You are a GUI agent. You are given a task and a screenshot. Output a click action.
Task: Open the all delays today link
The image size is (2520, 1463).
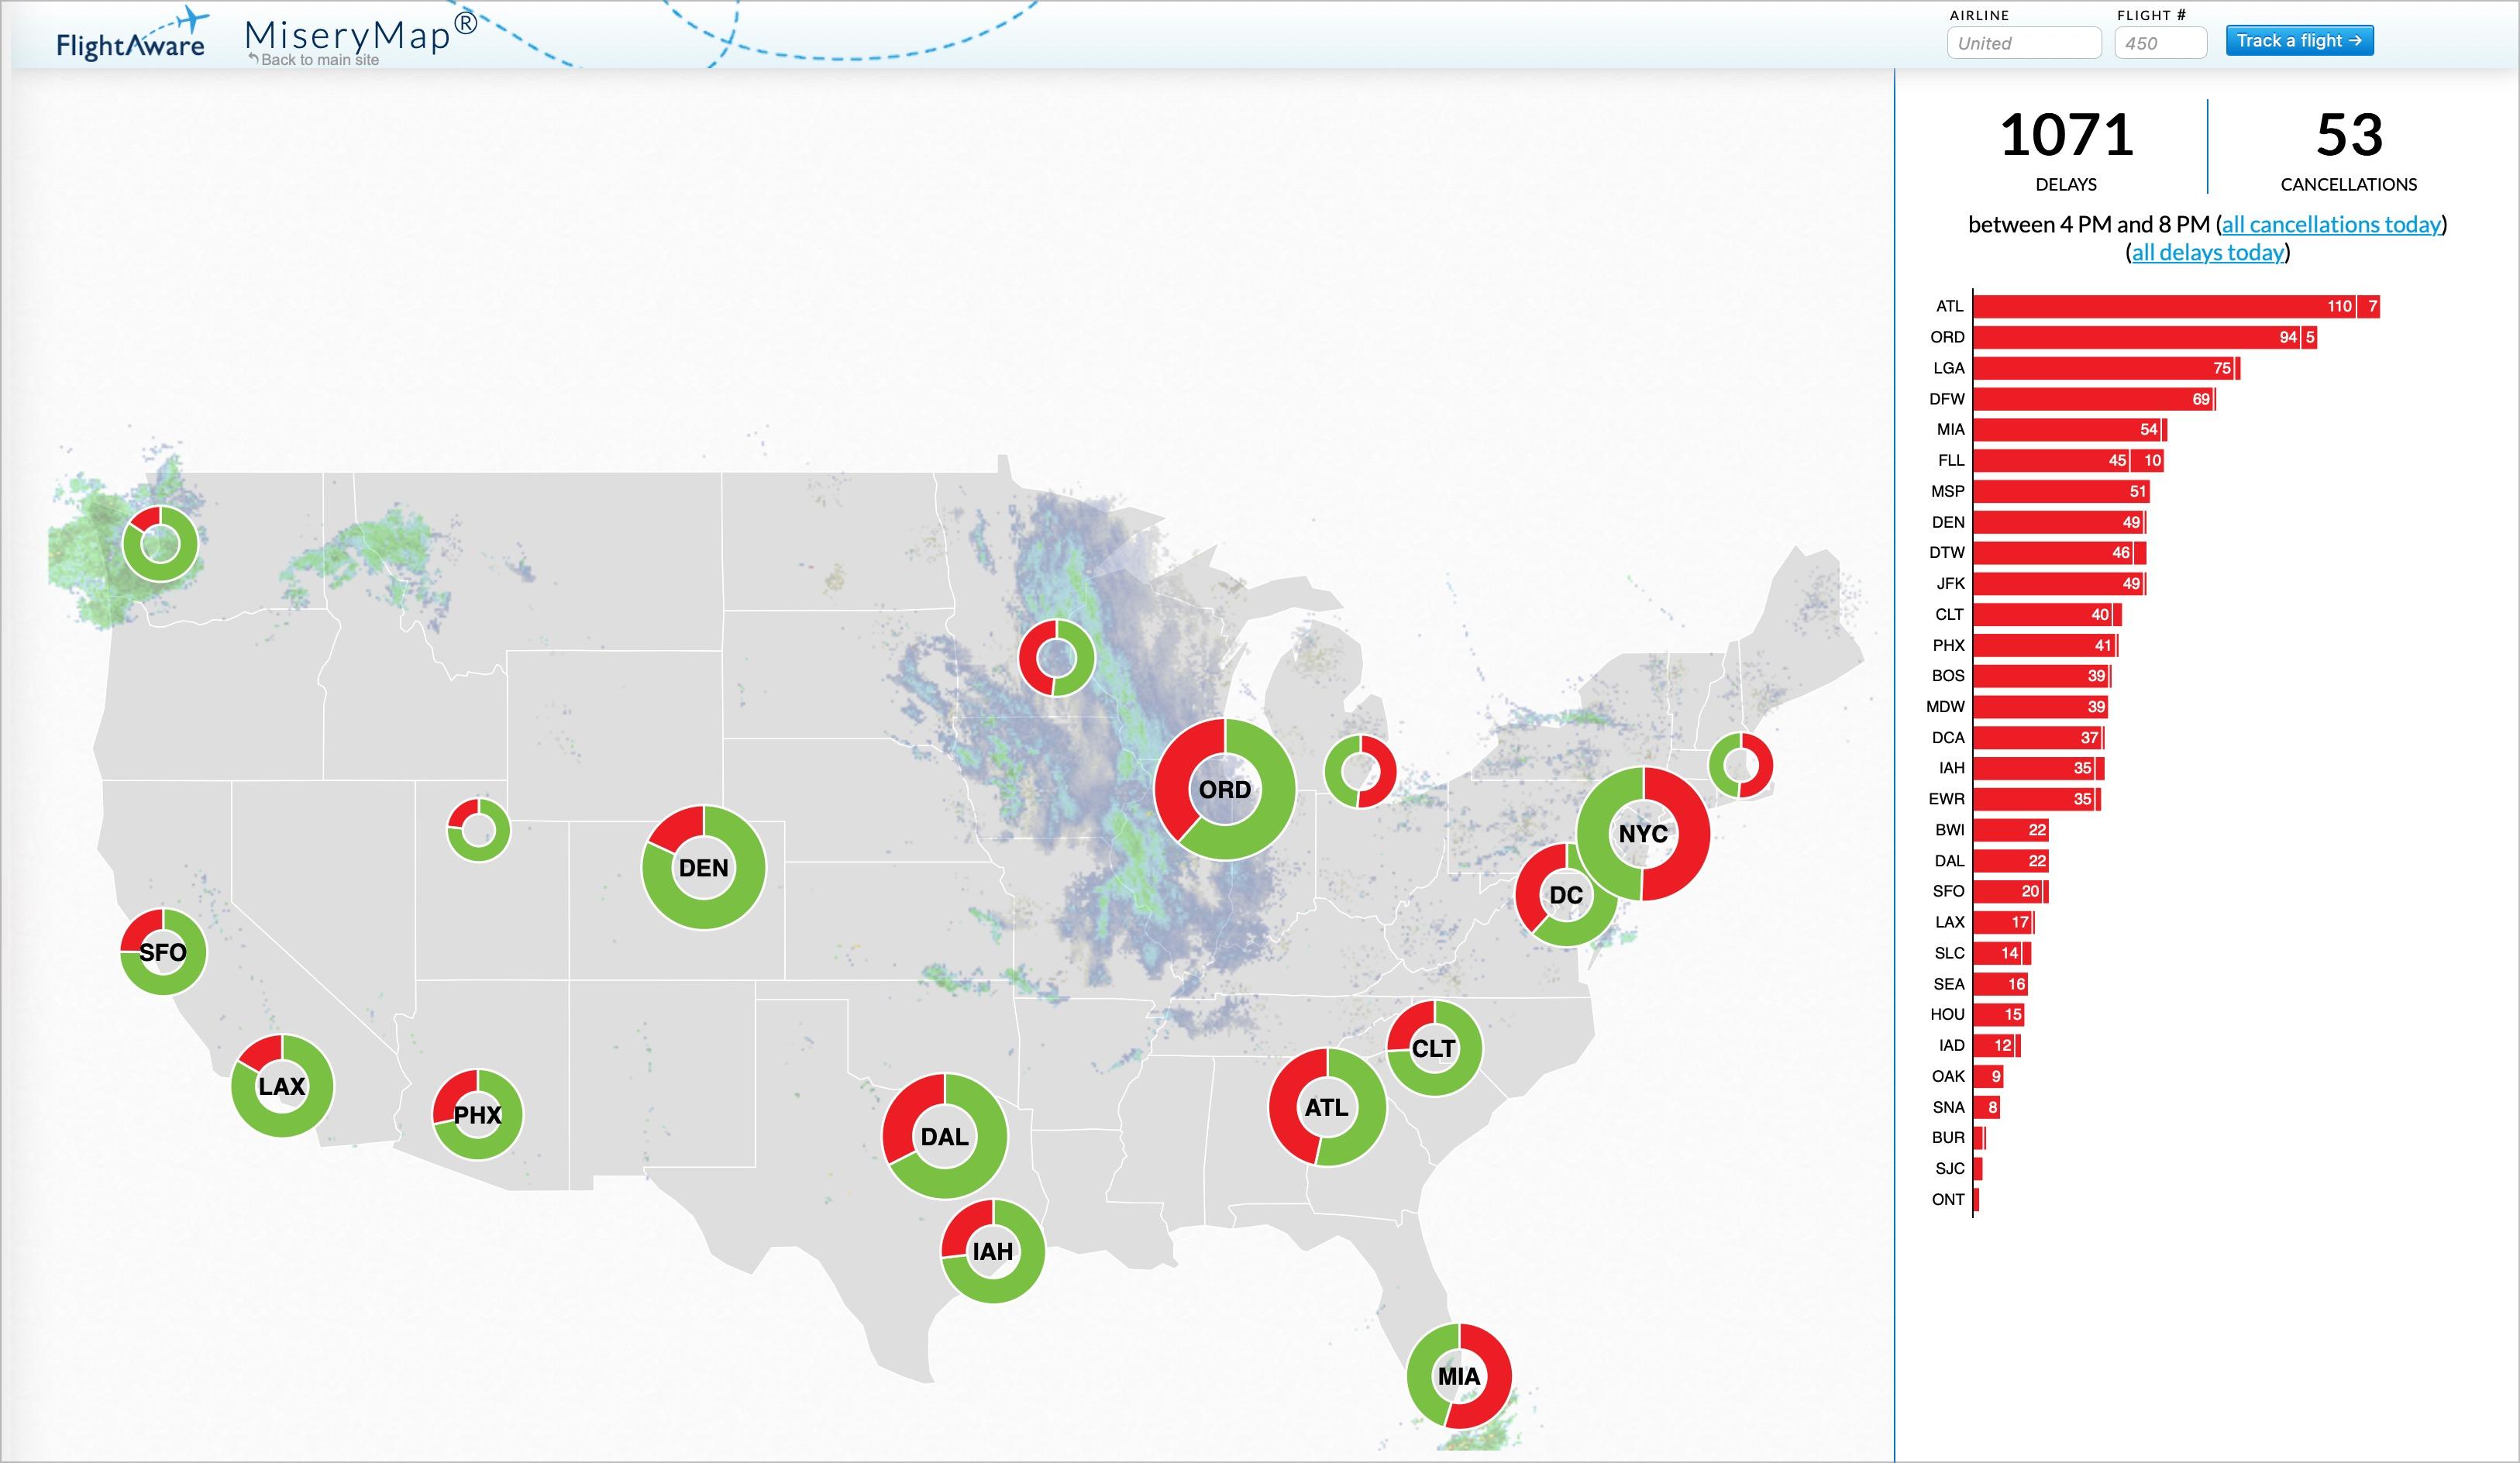tap(2208, 252)
